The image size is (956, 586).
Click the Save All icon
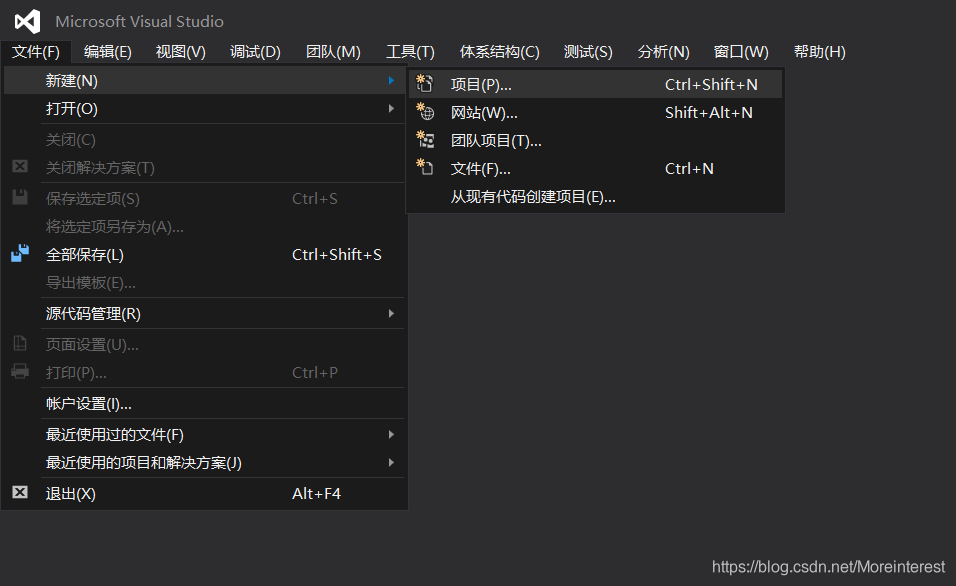click(20, 253)
